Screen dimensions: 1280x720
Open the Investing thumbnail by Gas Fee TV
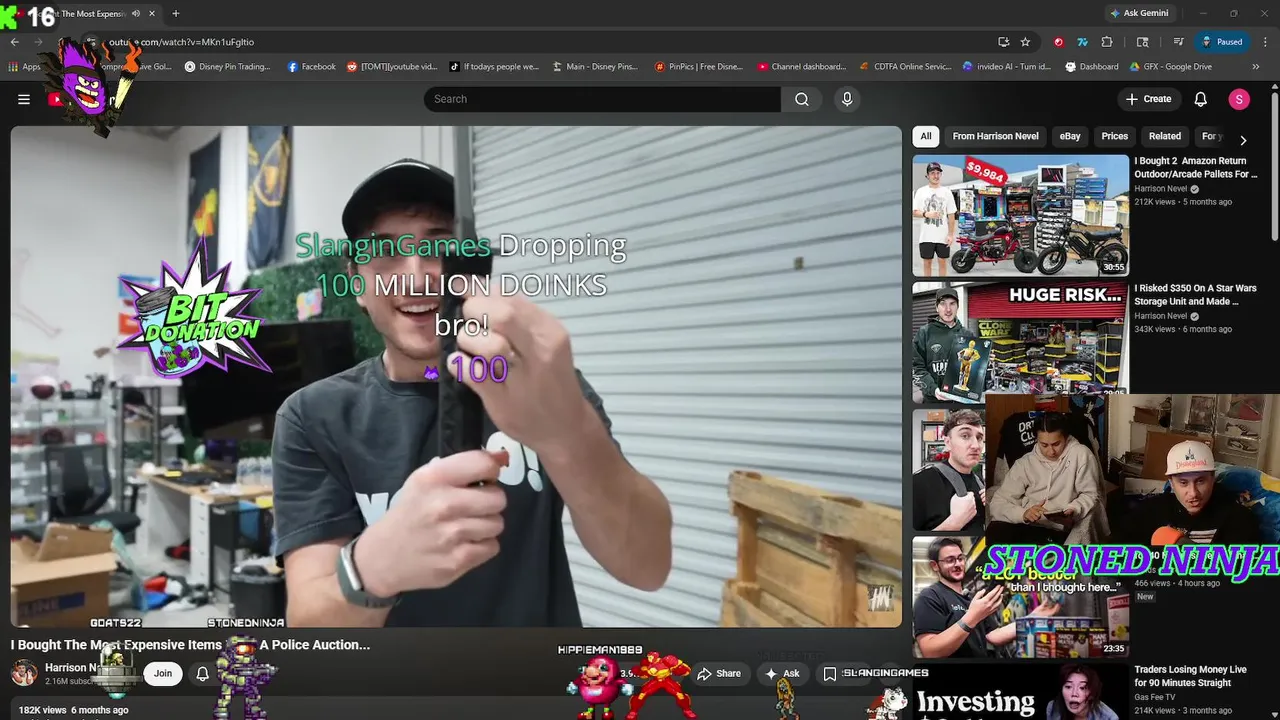[1020, 692]
